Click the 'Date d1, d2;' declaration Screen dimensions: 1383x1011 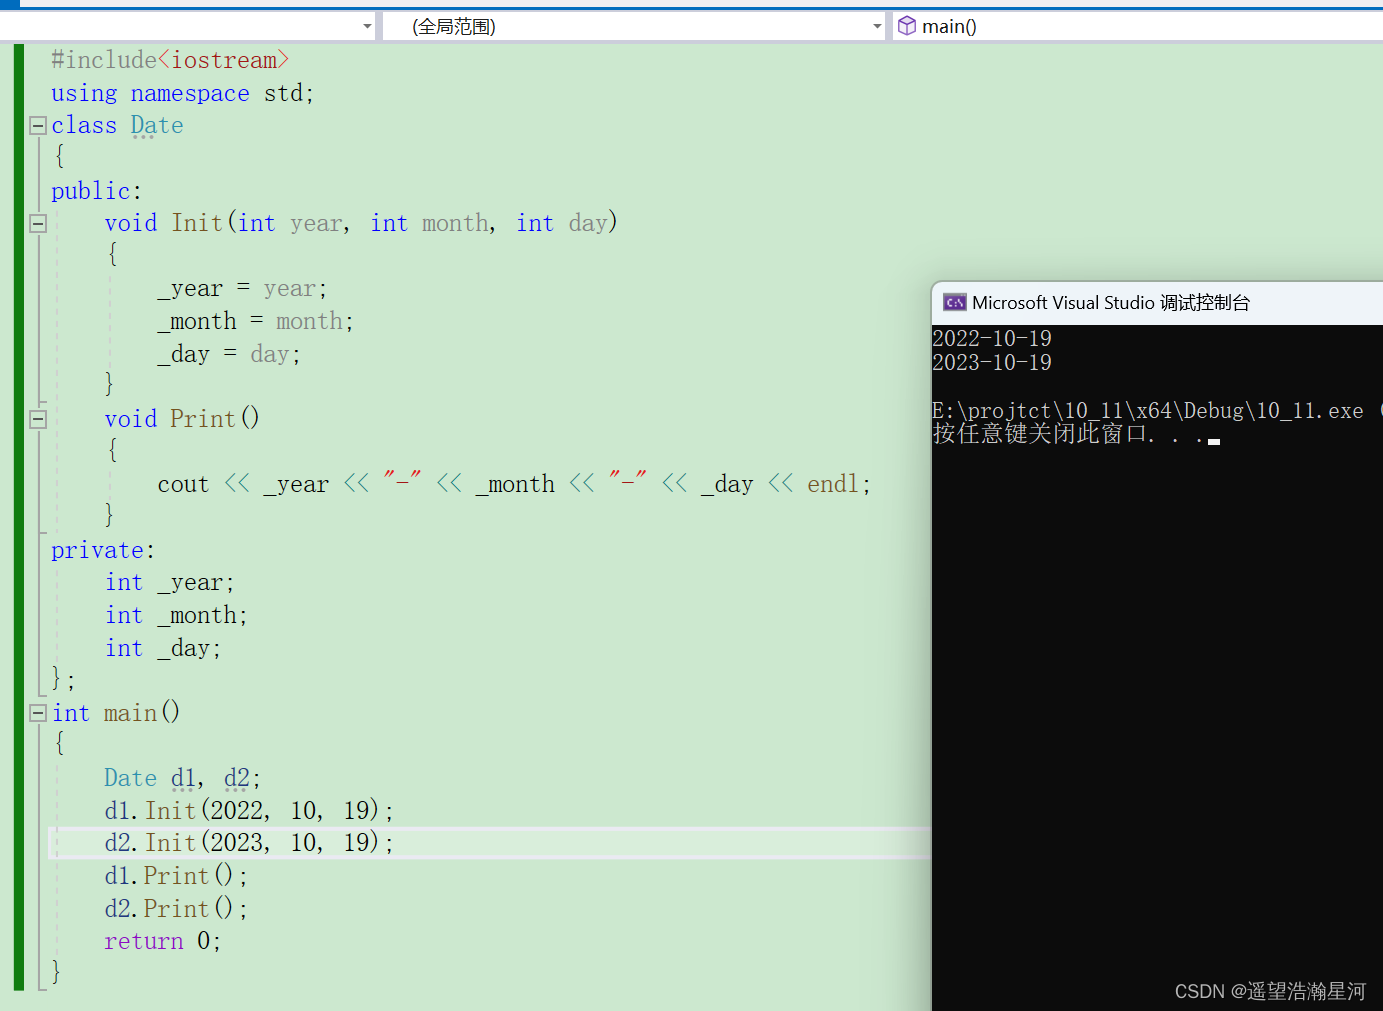click(x=183, y=778)
